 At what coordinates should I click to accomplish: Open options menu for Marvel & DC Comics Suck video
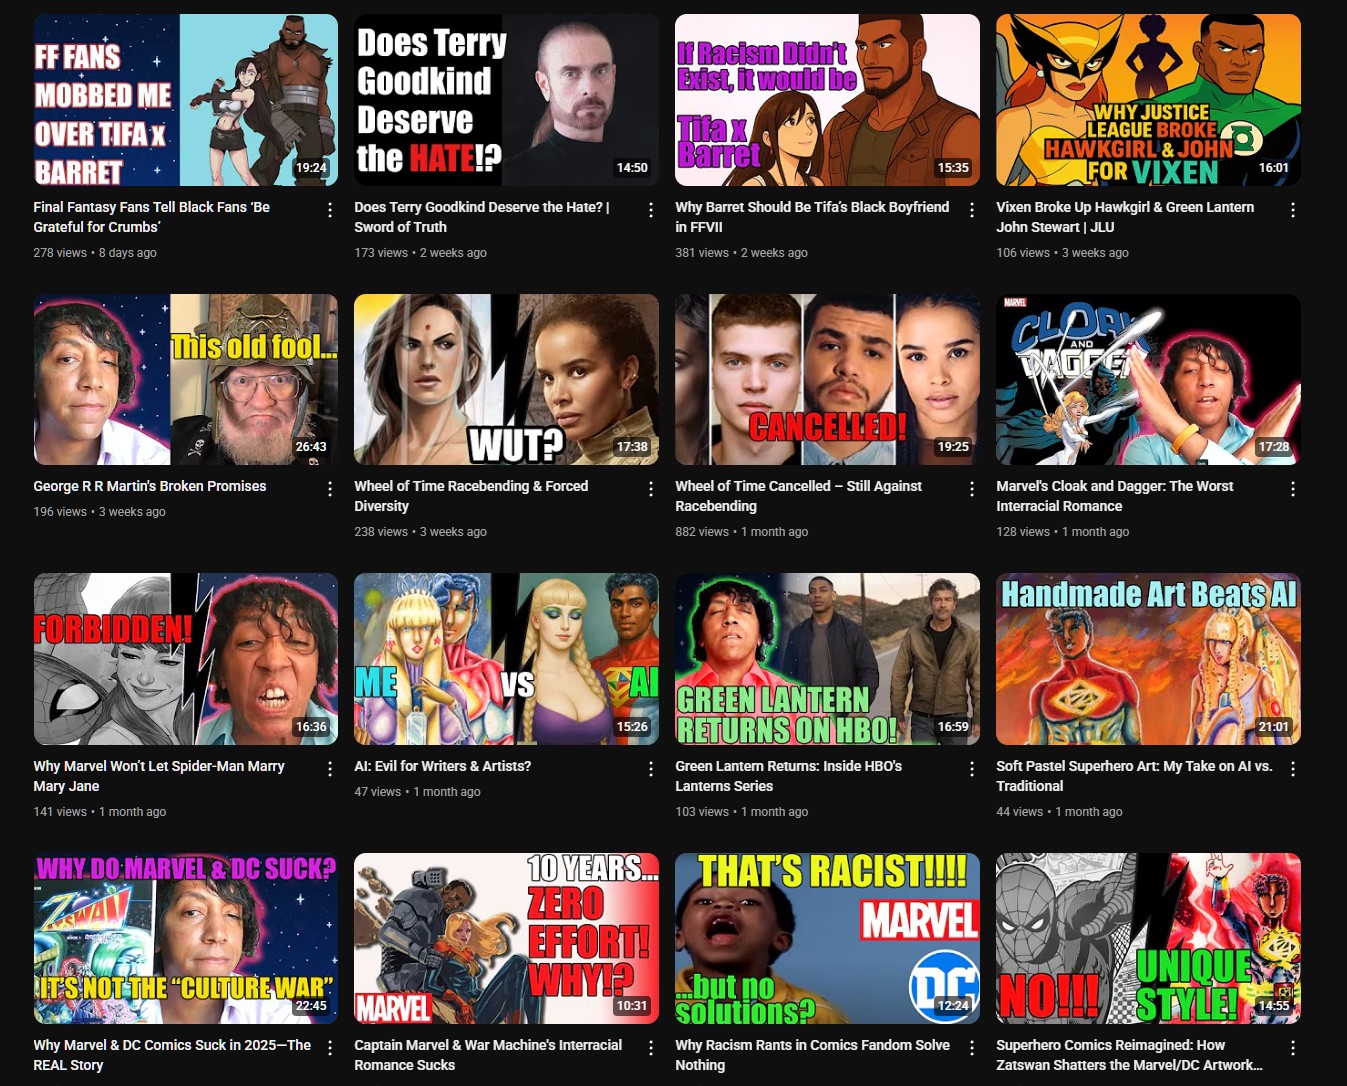(x=330, y=1048)
